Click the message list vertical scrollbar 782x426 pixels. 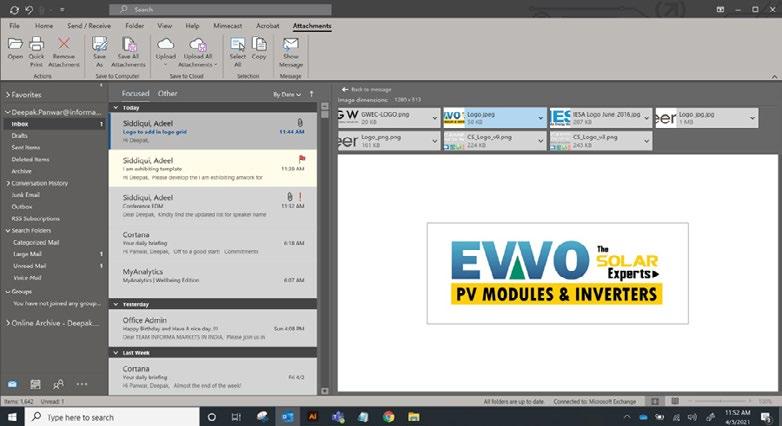point(325,248)
